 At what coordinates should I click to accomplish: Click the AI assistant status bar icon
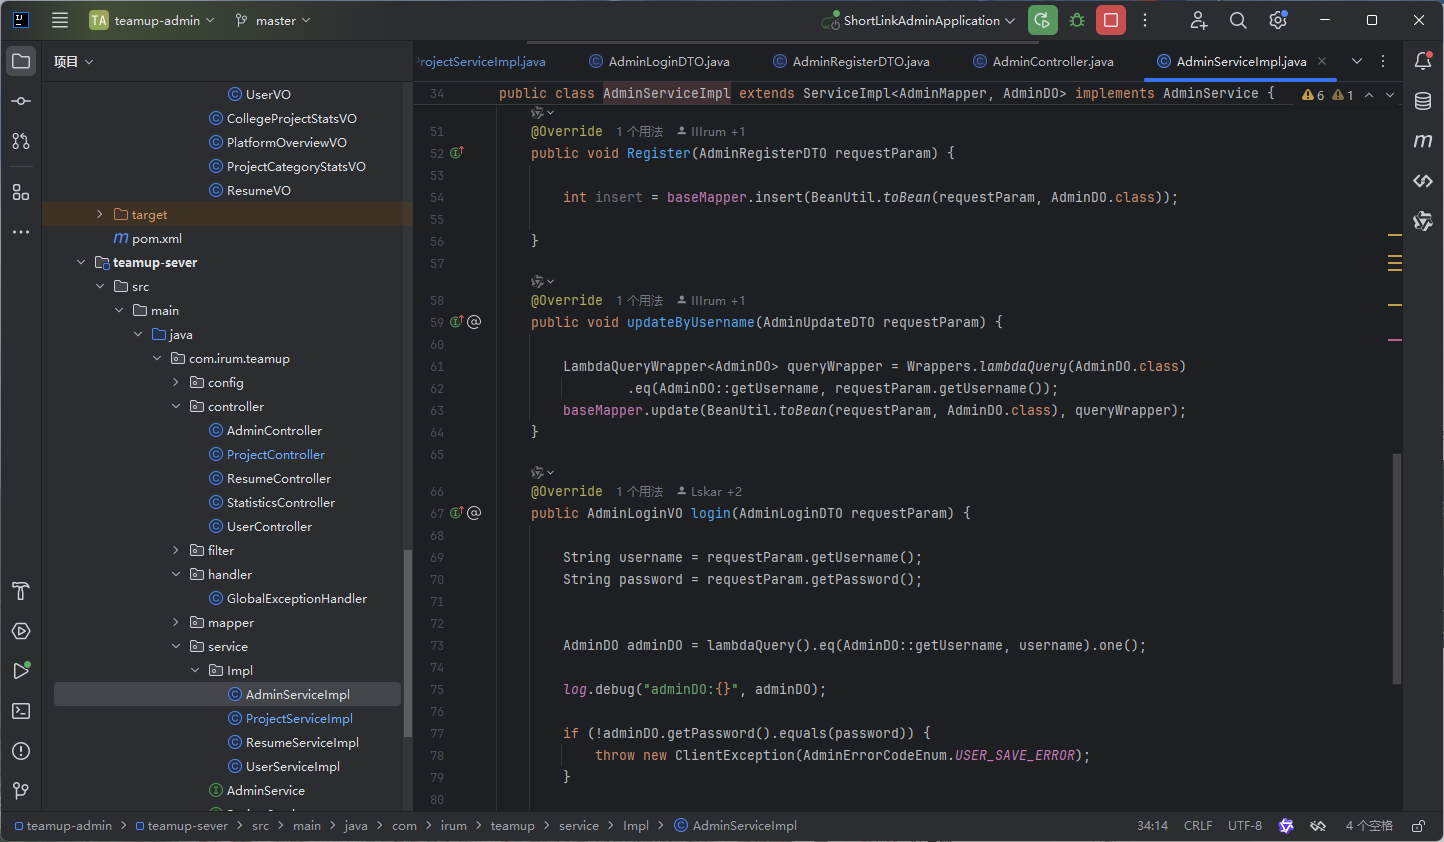1286,826
